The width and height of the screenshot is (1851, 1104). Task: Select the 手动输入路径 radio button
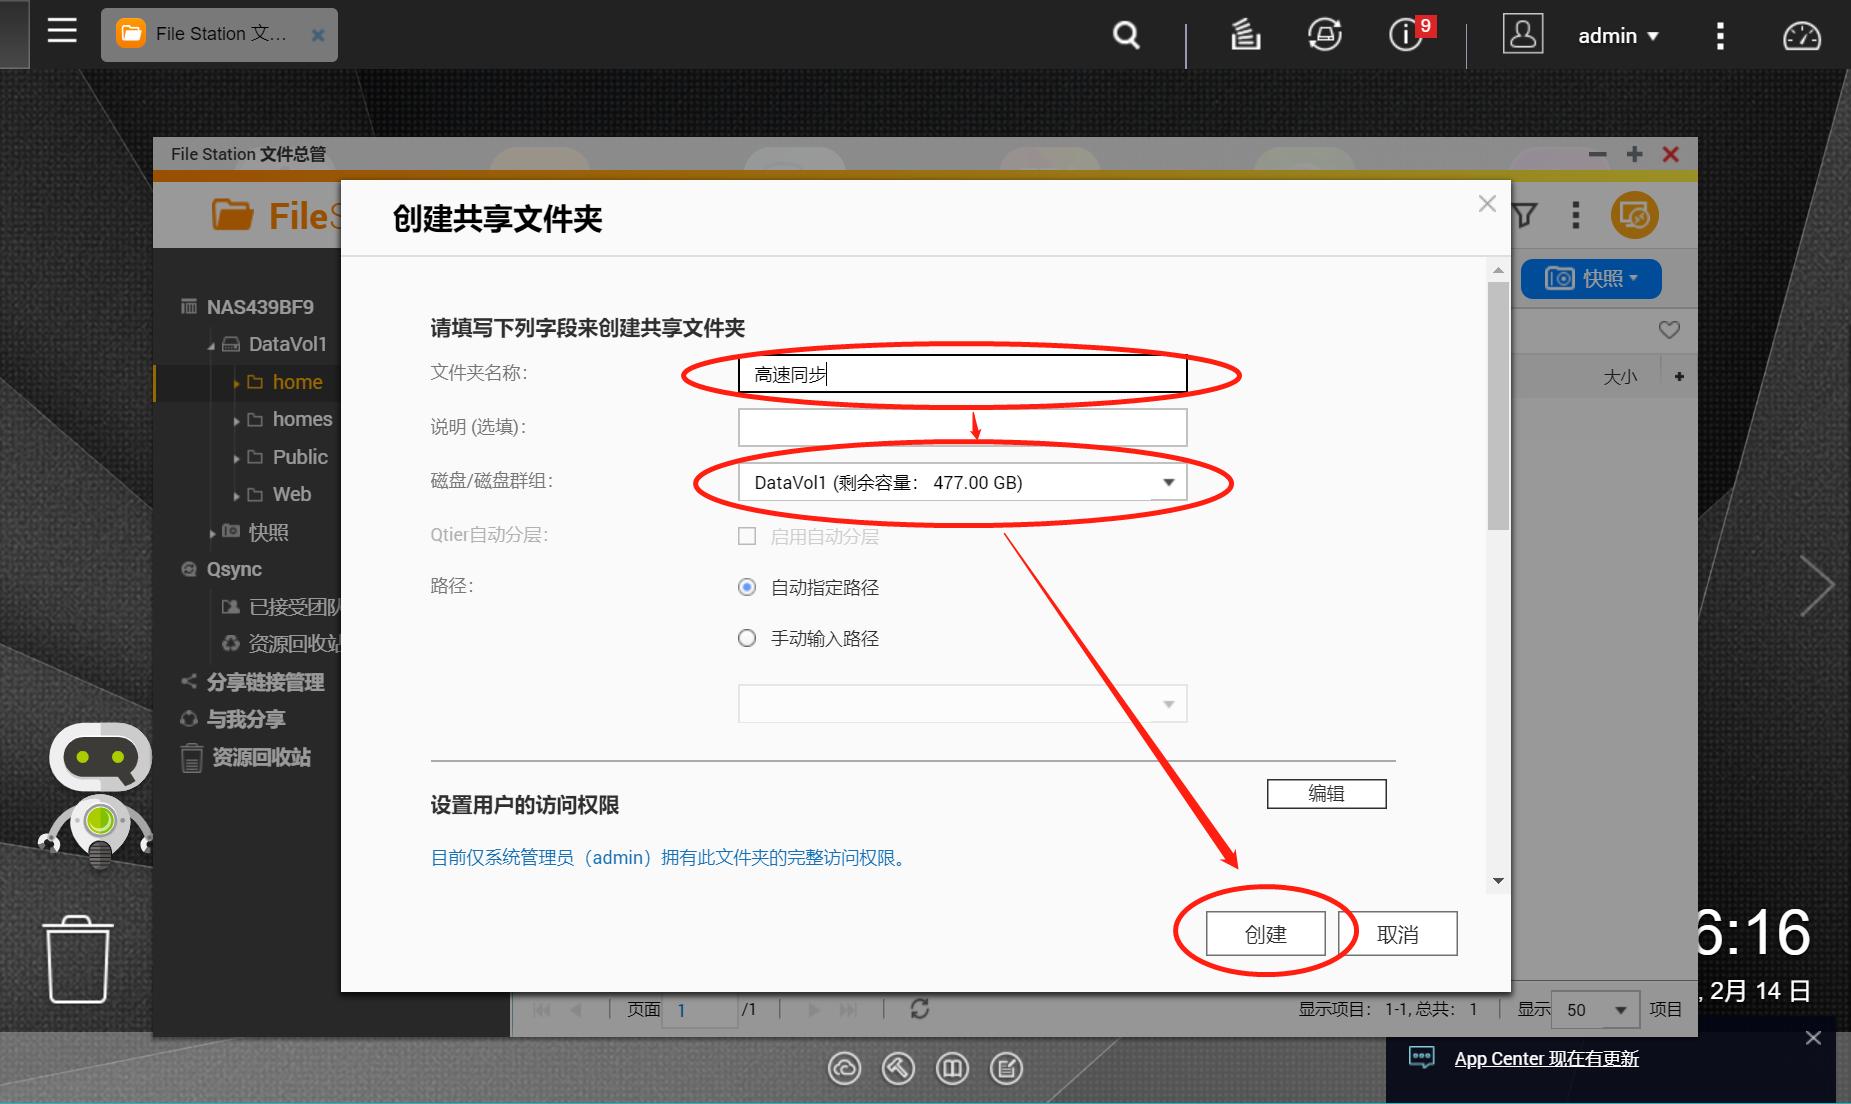[x=747, y=638]
